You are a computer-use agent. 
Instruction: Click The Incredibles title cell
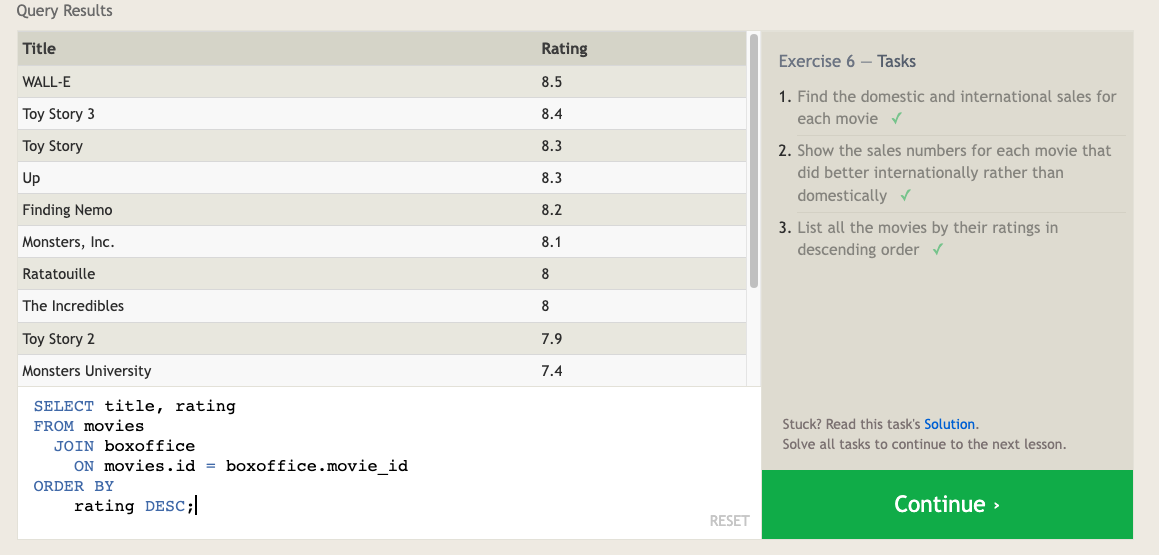click(73, 306)
